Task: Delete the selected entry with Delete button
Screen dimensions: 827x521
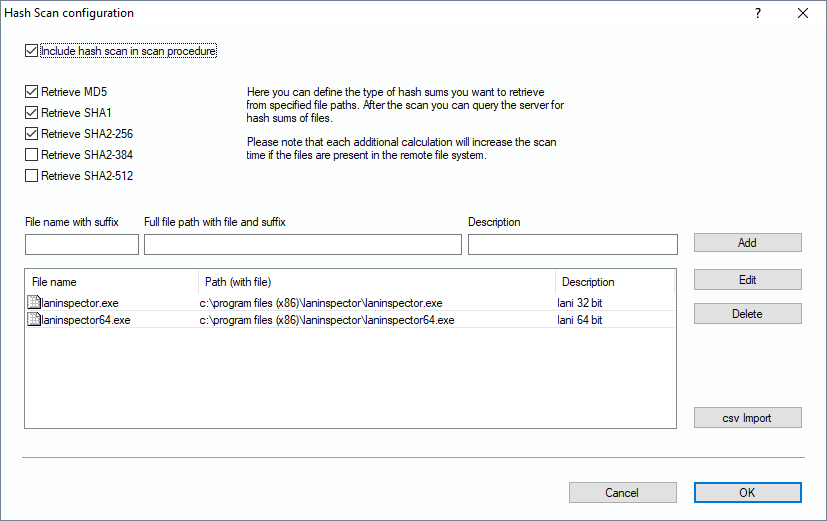Action: pos(747,314)
